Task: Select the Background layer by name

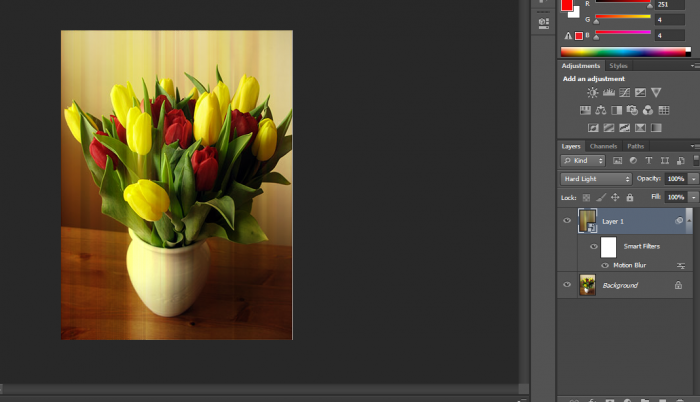Action: 620,285
